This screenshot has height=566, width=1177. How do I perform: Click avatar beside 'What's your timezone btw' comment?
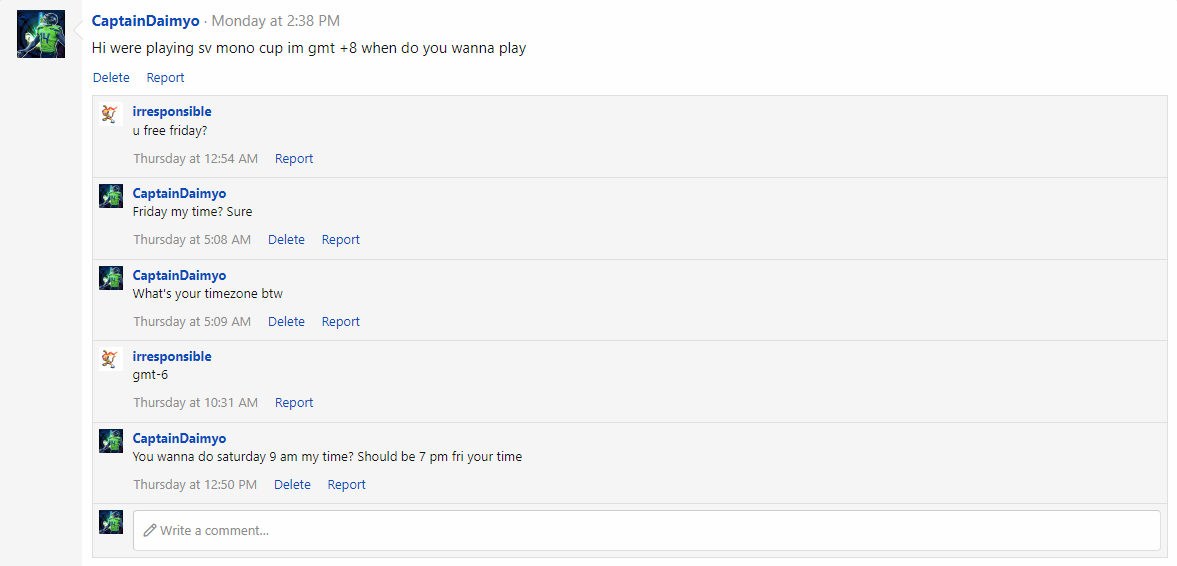[x=111, y=278]
